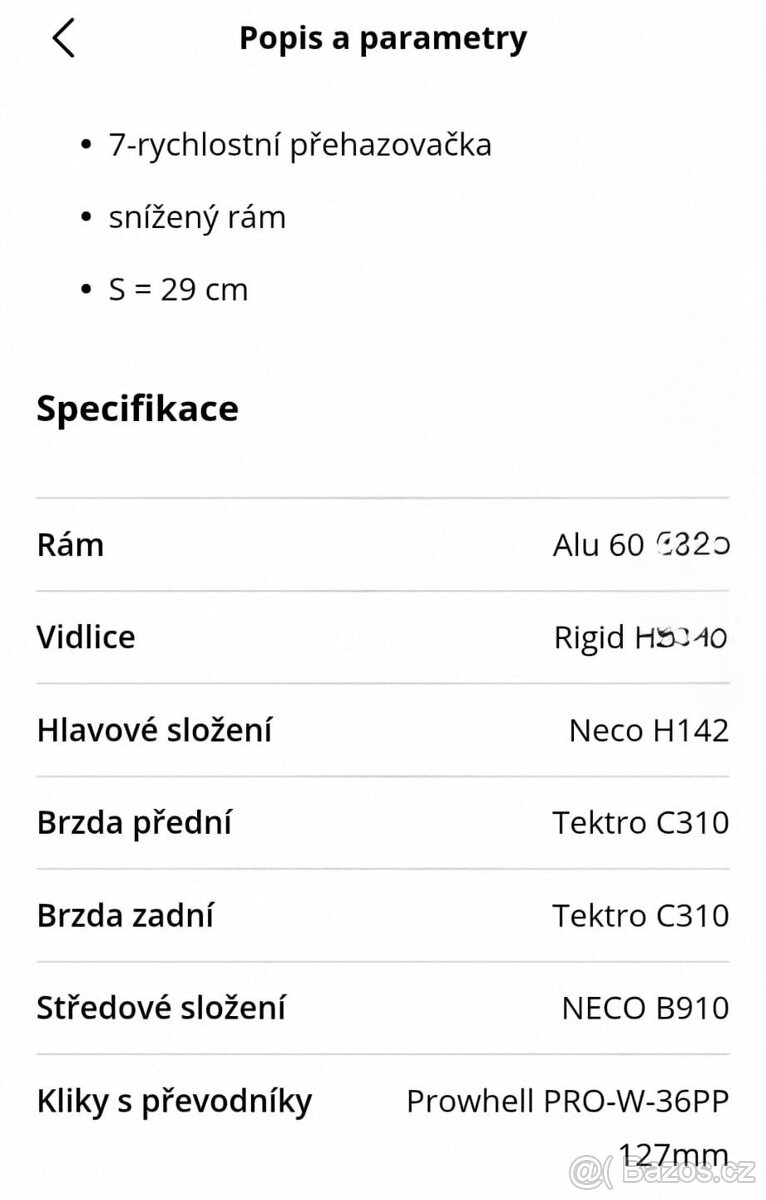The width and height of the screenshot is (766, 1200).
Task: Tap the NECO B910 value
Action: click(645, 1008)
